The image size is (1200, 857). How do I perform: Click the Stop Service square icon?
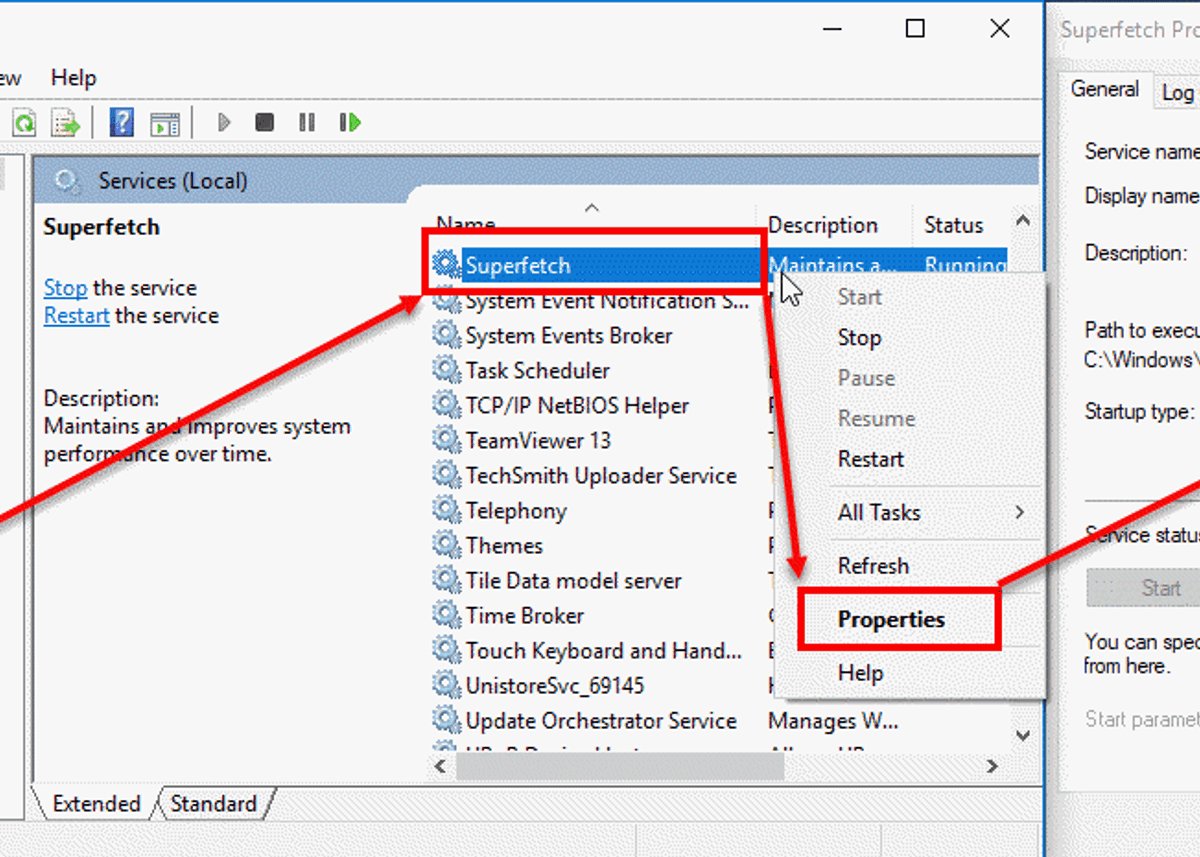(x=264, y=122)
